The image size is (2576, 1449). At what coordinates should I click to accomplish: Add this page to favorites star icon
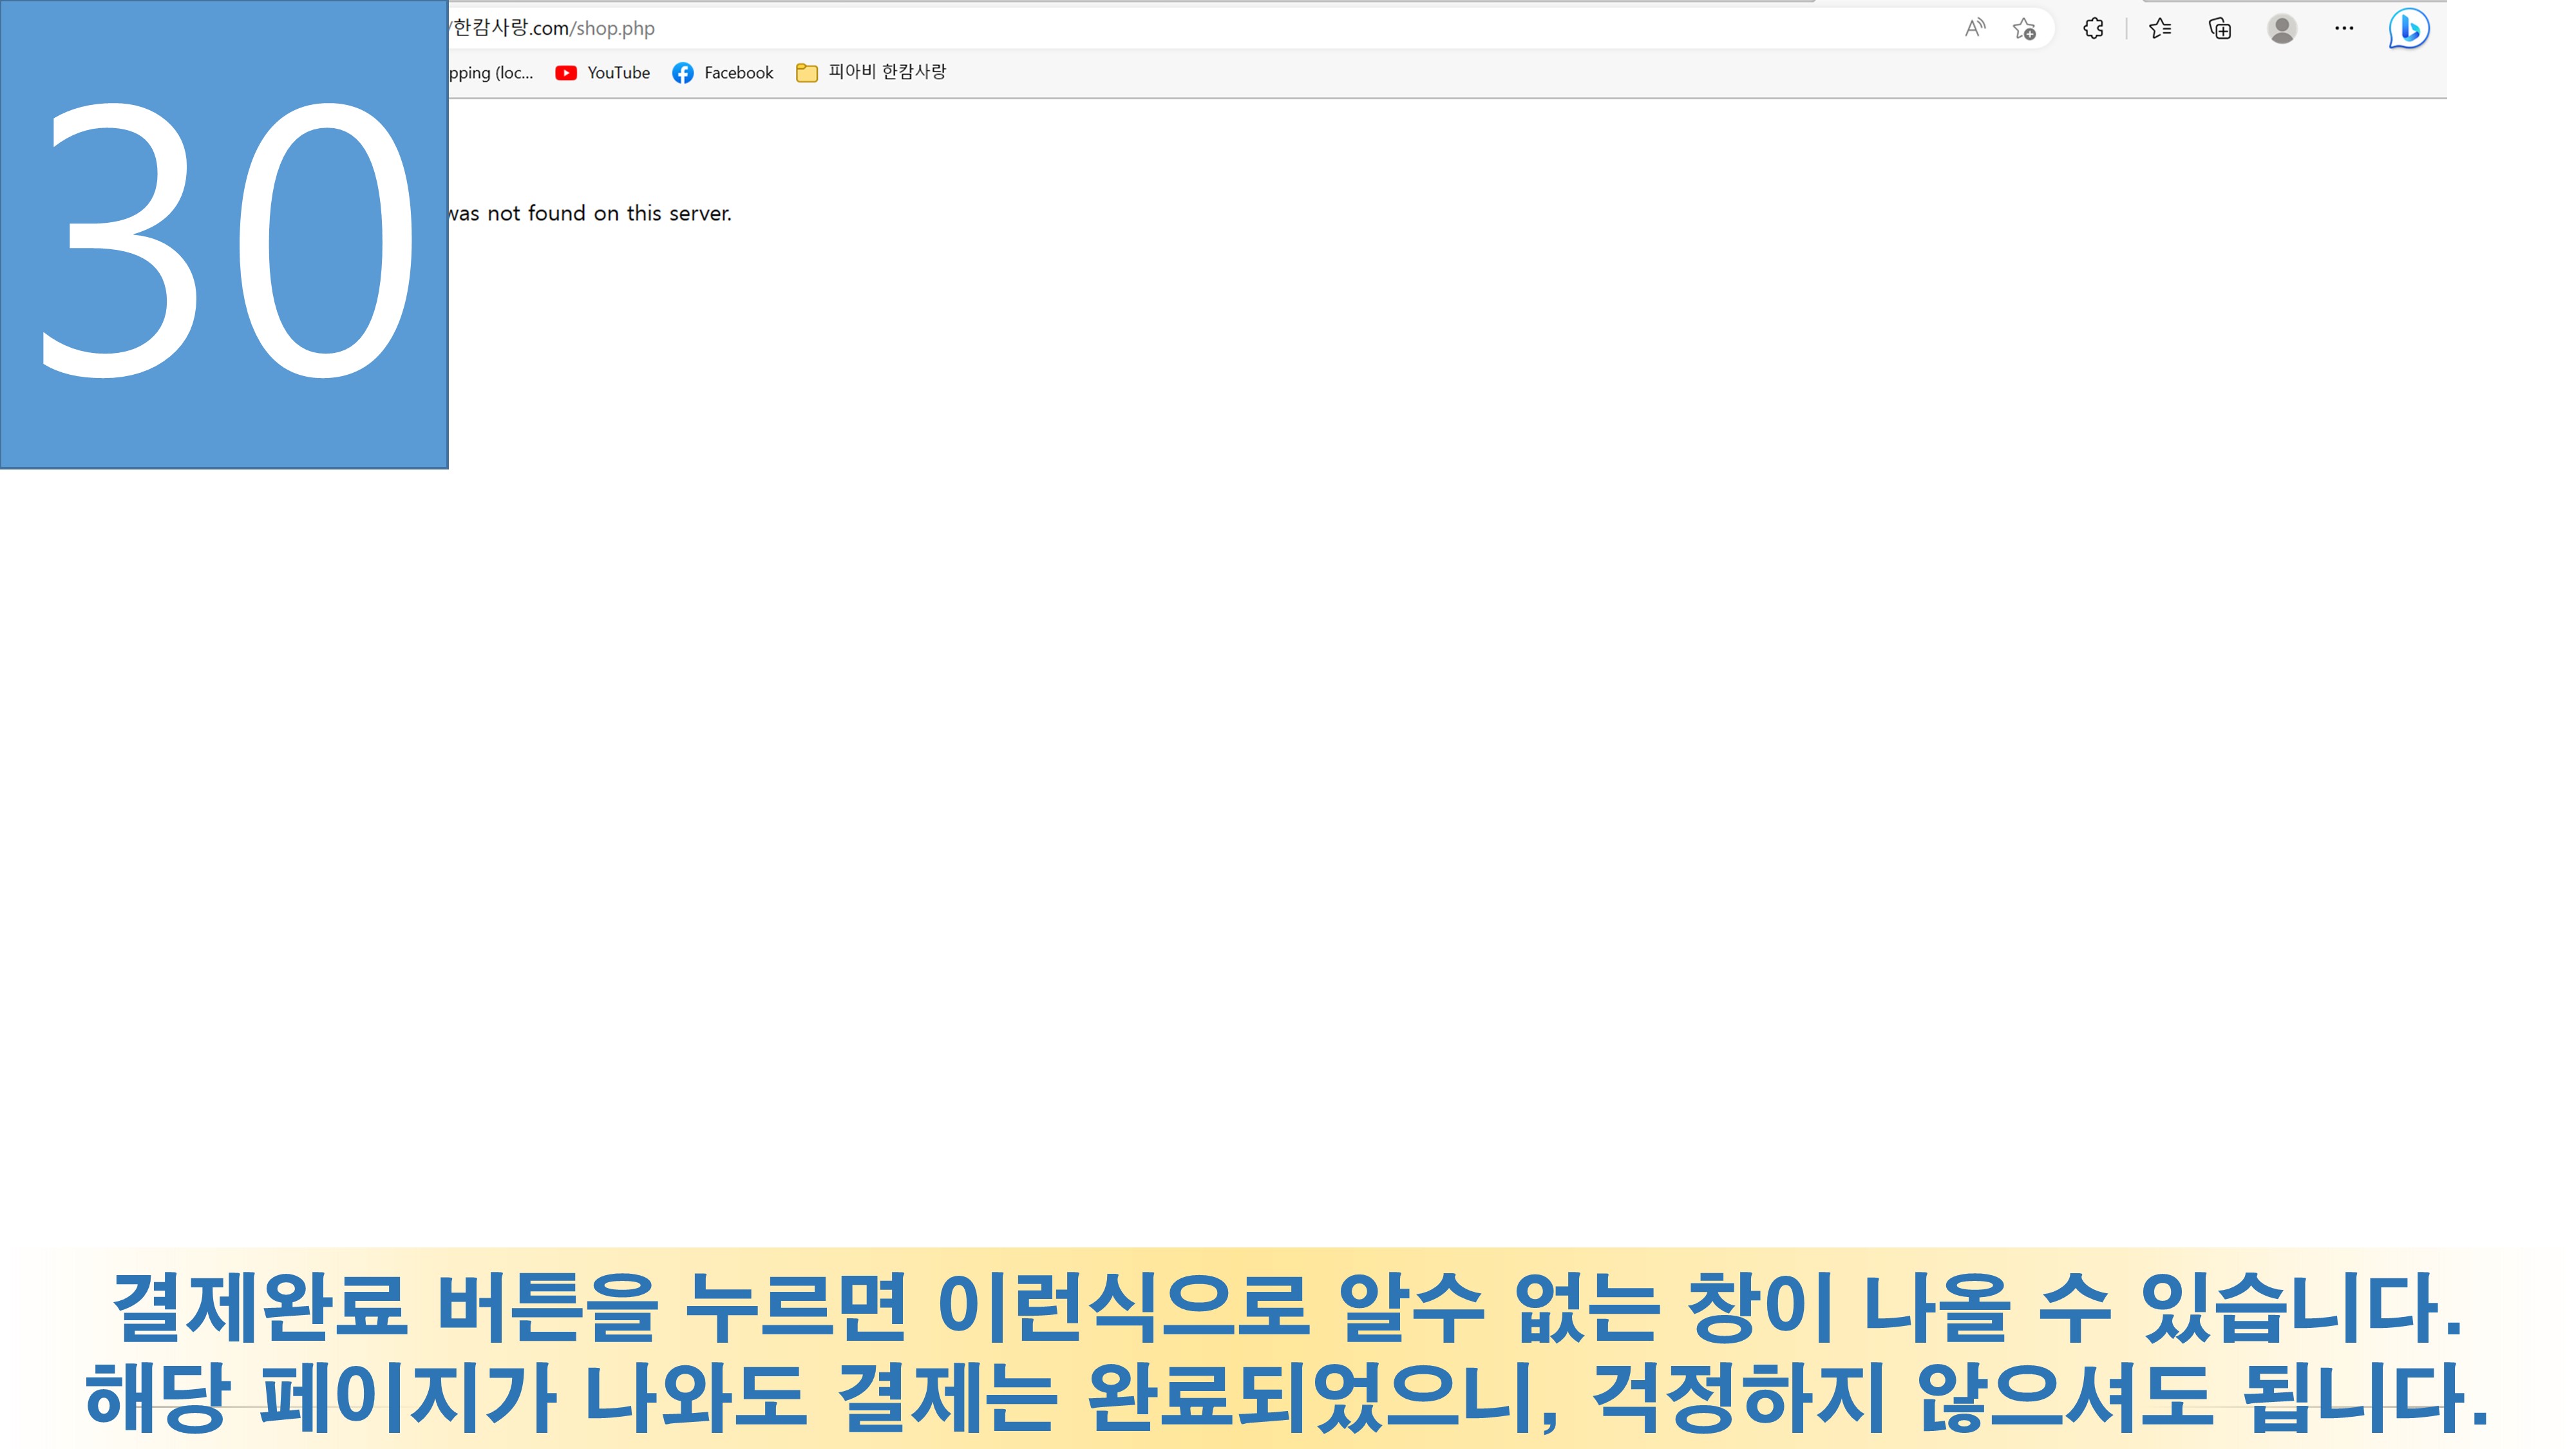[x=2024, y=29]
